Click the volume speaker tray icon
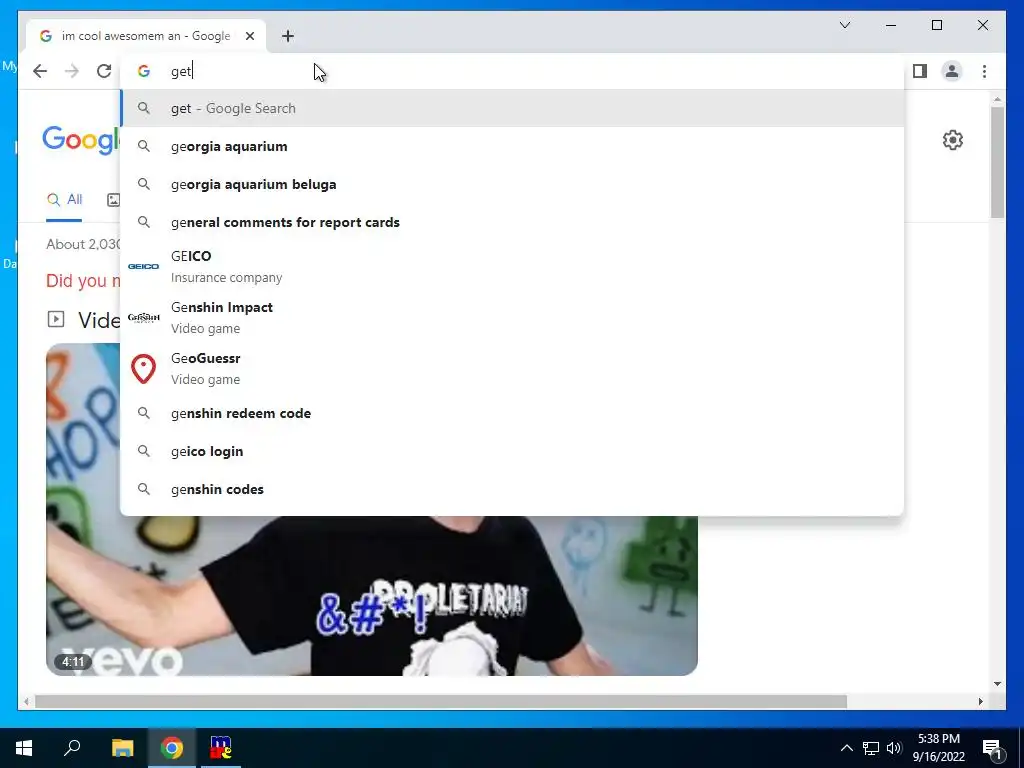Image resolution: width=1024 pixels, height=768 pixels. coord(894,748)
